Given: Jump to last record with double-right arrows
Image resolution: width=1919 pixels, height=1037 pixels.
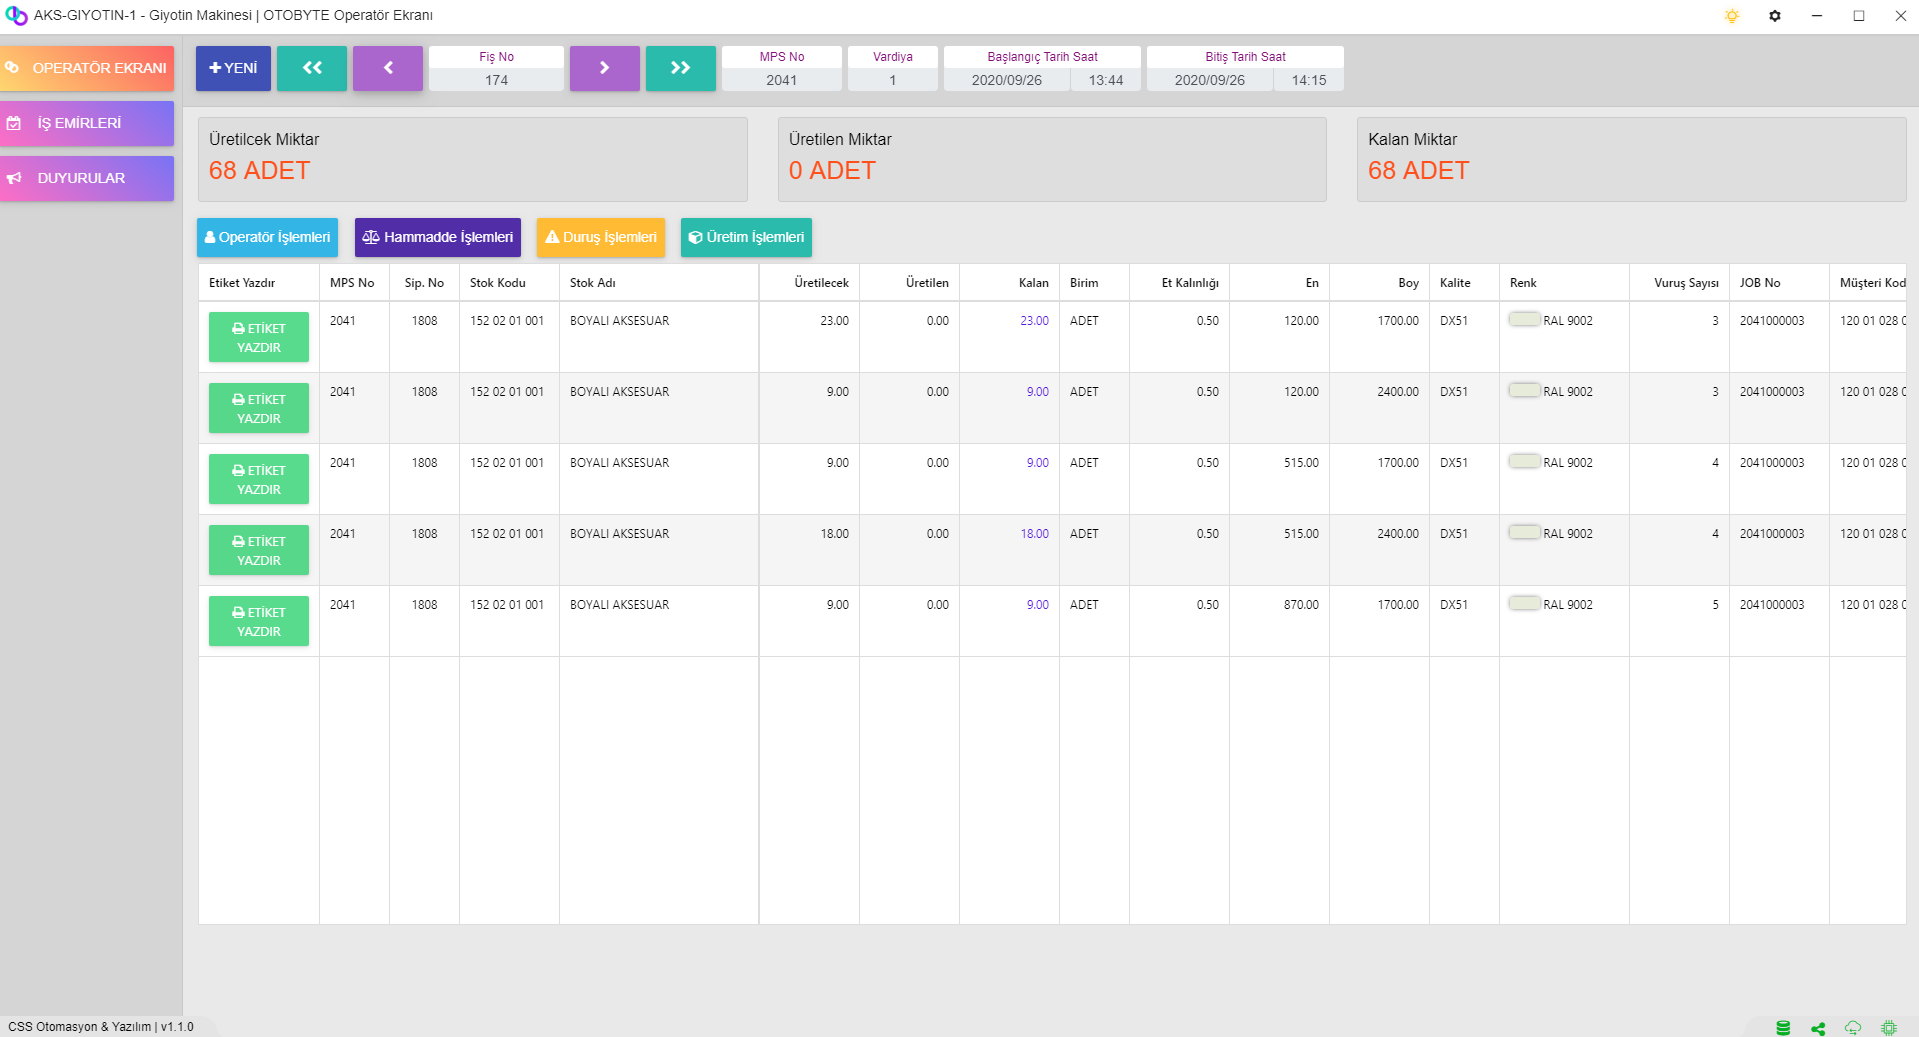Looking at the screenshot, I should tap(680, 68).
